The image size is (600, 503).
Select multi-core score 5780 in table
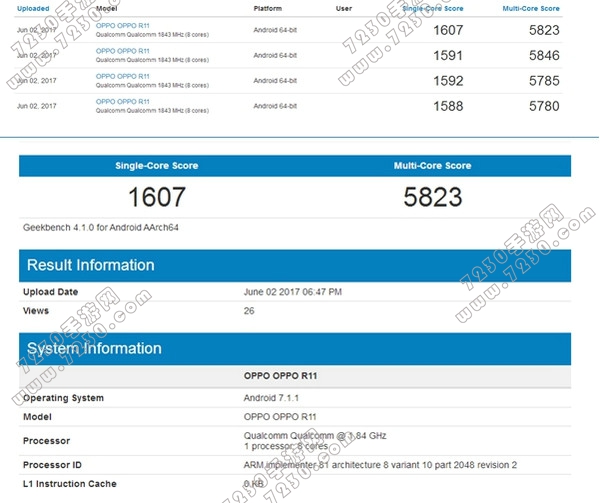[x=544, y=106]
